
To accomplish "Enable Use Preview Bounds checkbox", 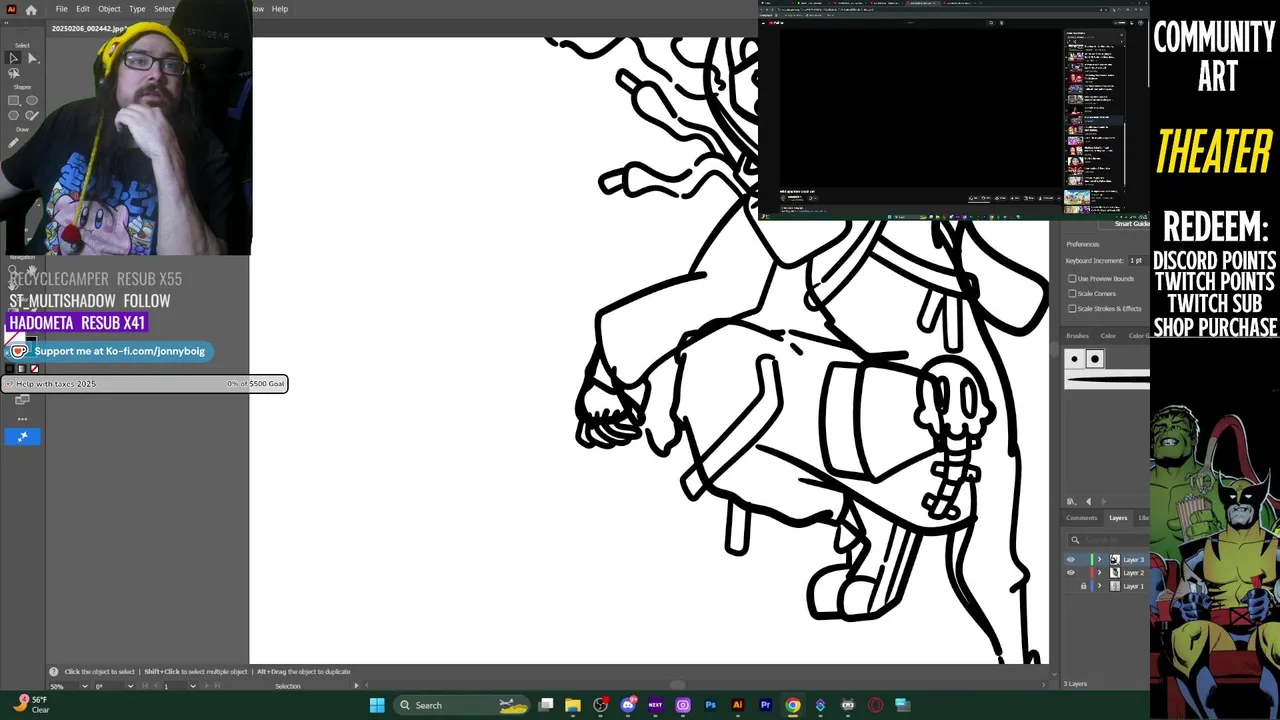I will (x=1072, y=279).
